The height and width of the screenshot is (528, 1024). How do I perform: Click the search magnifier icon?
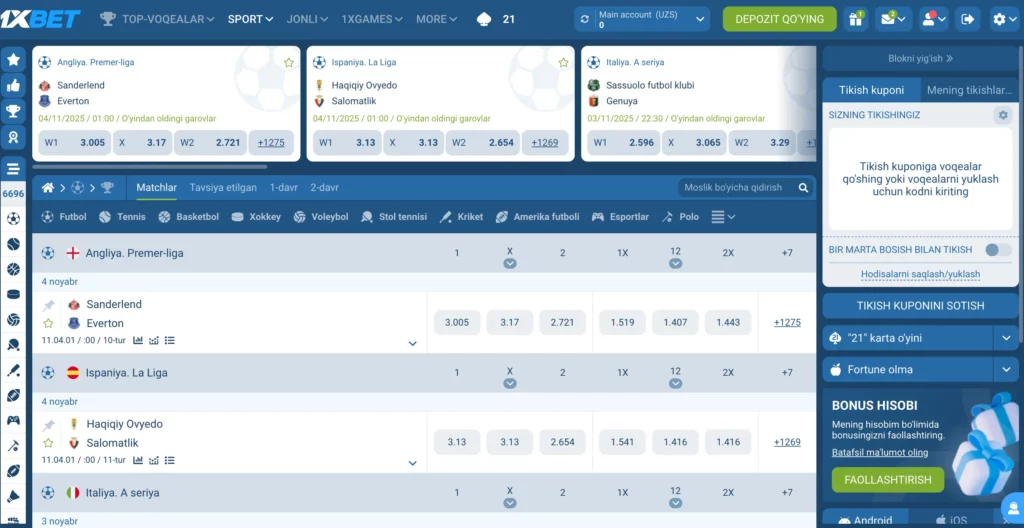803,188
